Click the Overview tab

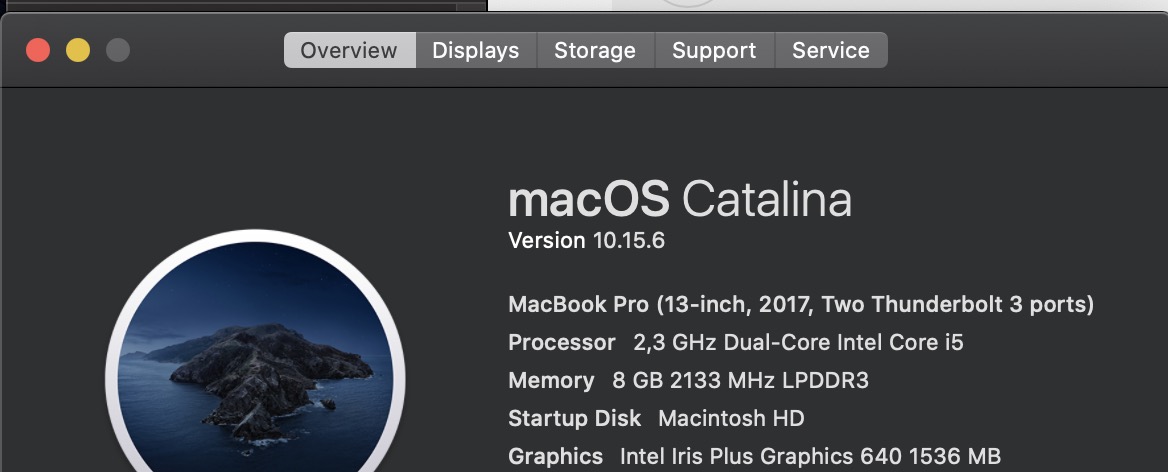349,50
